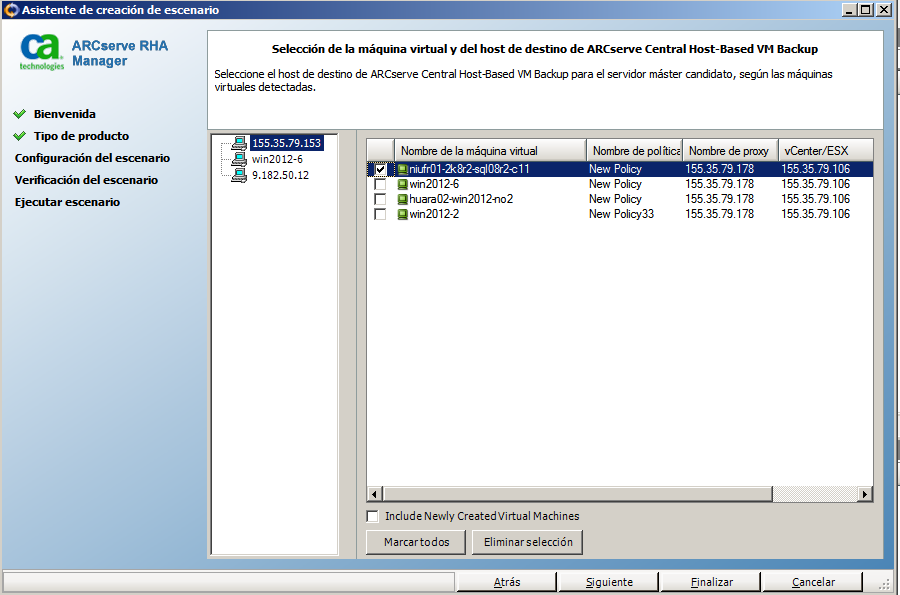900x595 pixels.
Task: Click the window resize grip at corner
Action: click(884, 584)
